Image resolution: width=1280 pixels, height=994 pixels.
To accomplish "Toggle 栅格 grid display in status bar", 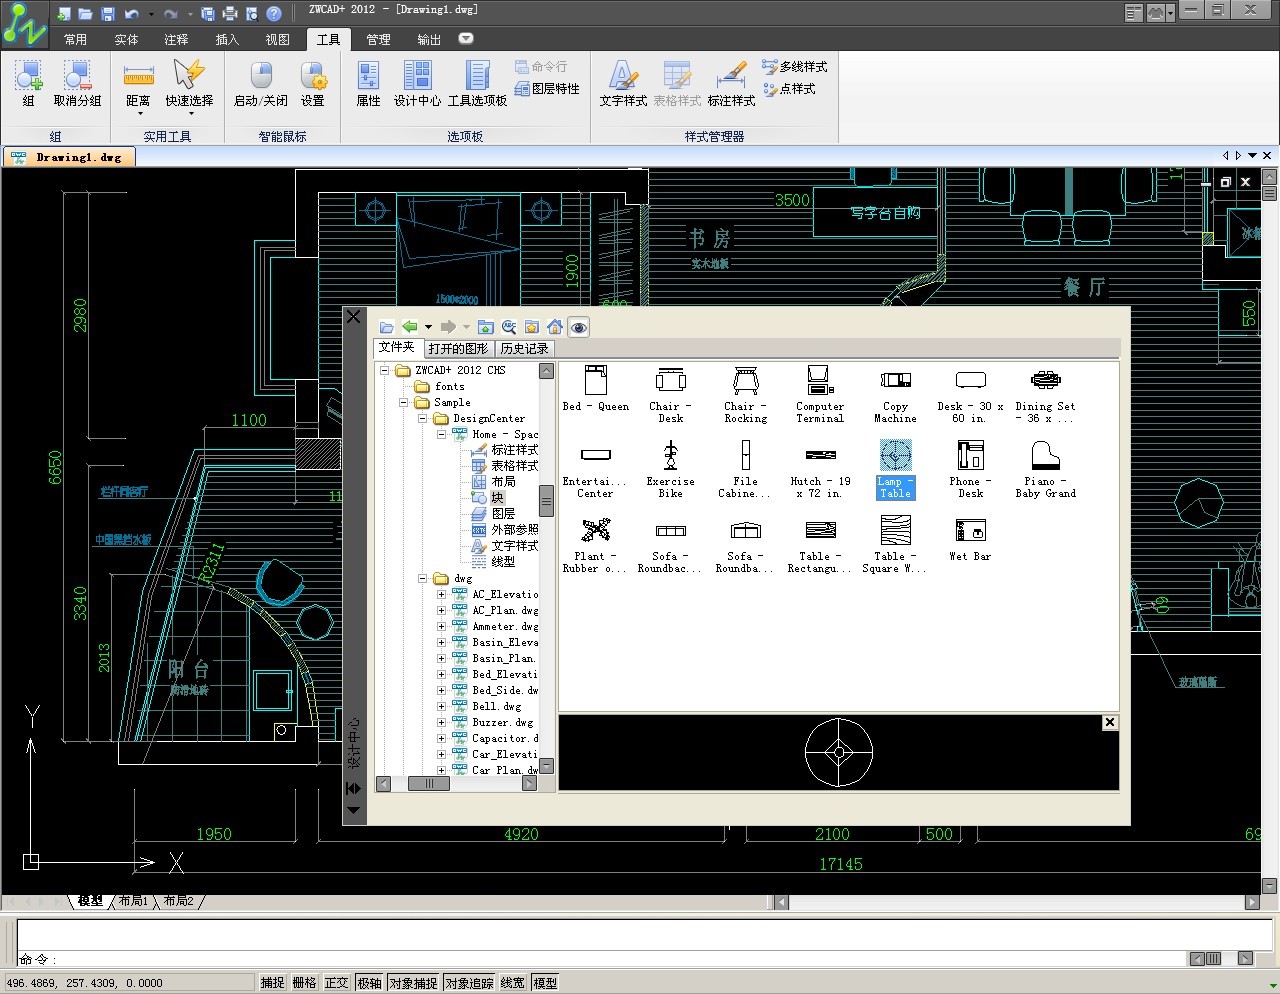I will 304,983.
